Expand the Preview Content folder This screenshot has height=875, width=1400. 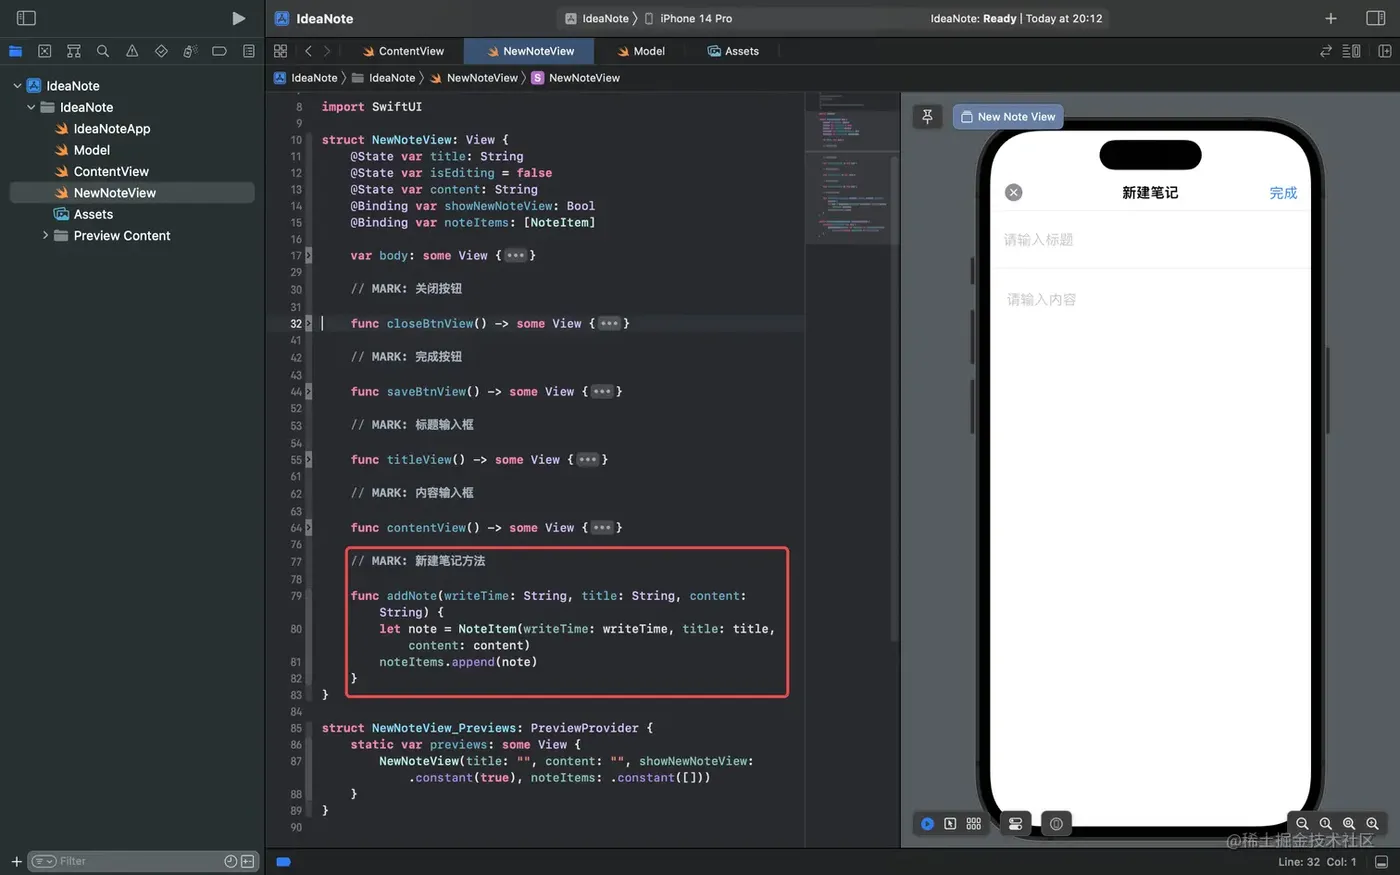click(45, 236)
